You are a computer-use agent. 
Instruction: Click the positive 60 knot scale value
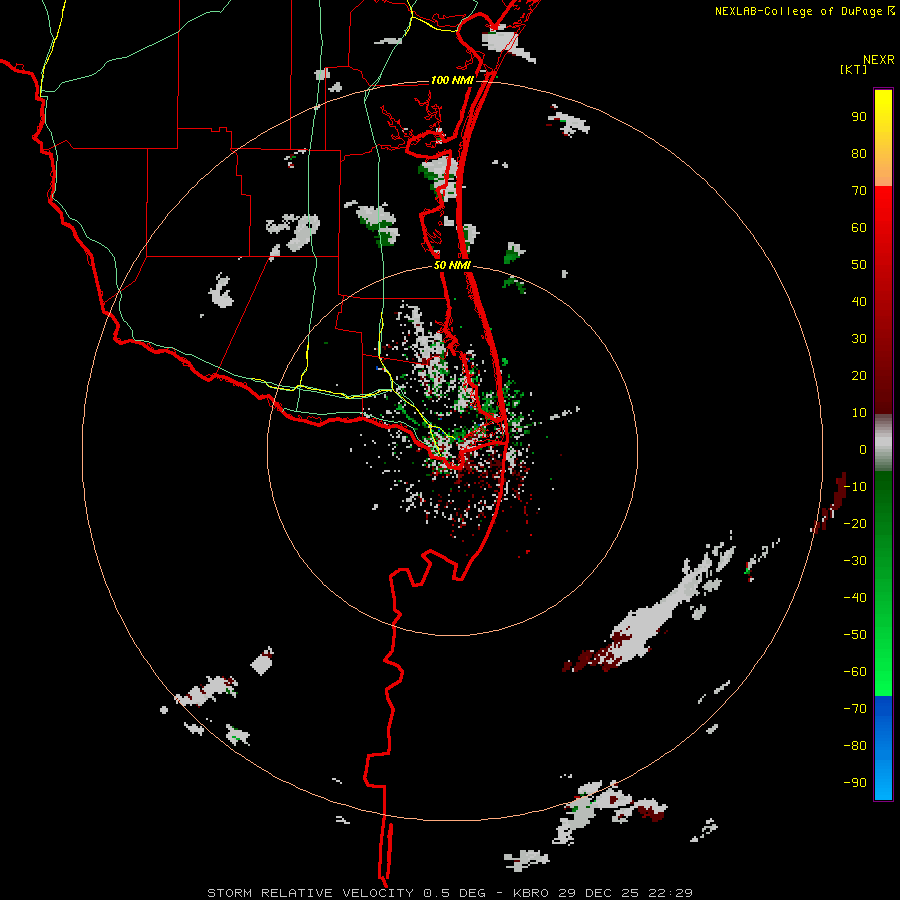pyautogui.click(x=859, y=228)
